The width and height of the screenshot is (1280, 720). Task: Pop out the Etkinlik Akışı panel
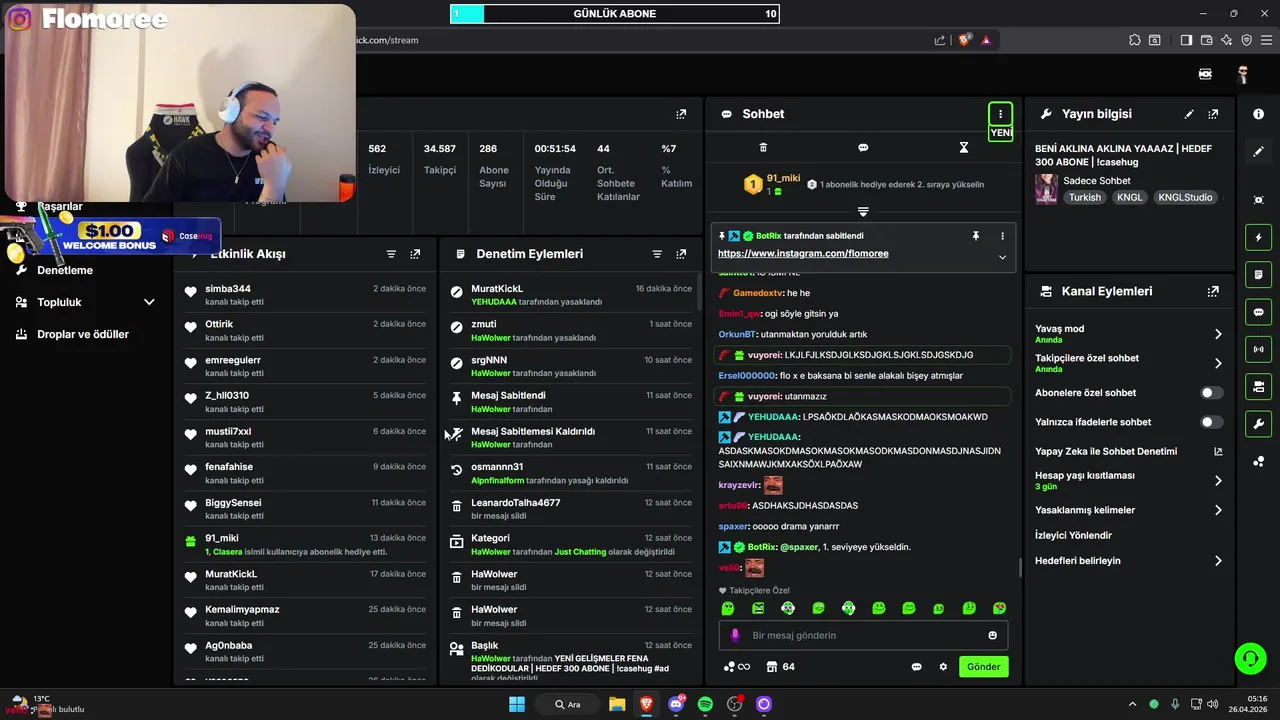click(415, 254)
